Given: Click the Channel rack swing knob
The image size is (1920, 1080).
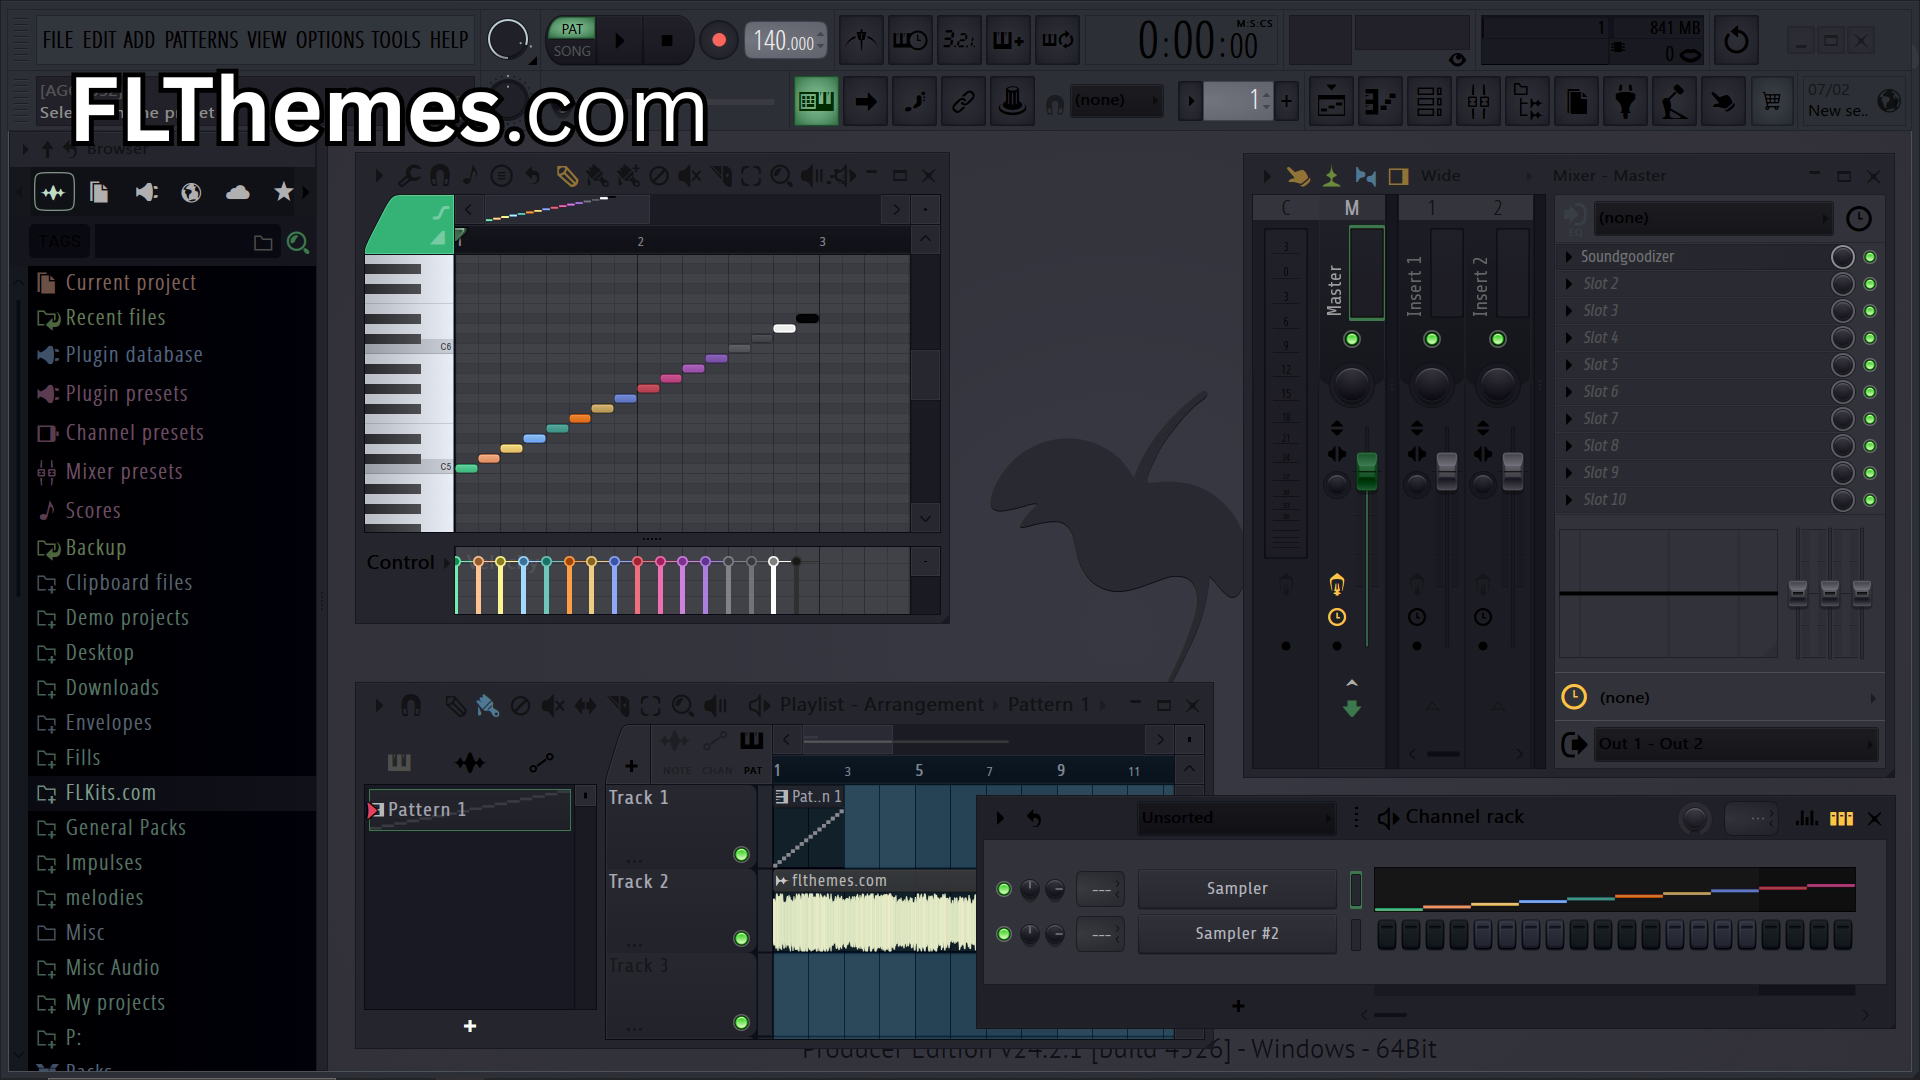Looking at the screenshot, I should point(1695,819).
